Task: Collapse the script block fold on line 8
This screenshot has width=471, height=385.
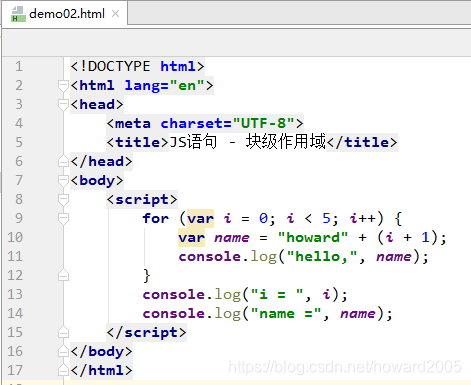Action: click(63, 199)
